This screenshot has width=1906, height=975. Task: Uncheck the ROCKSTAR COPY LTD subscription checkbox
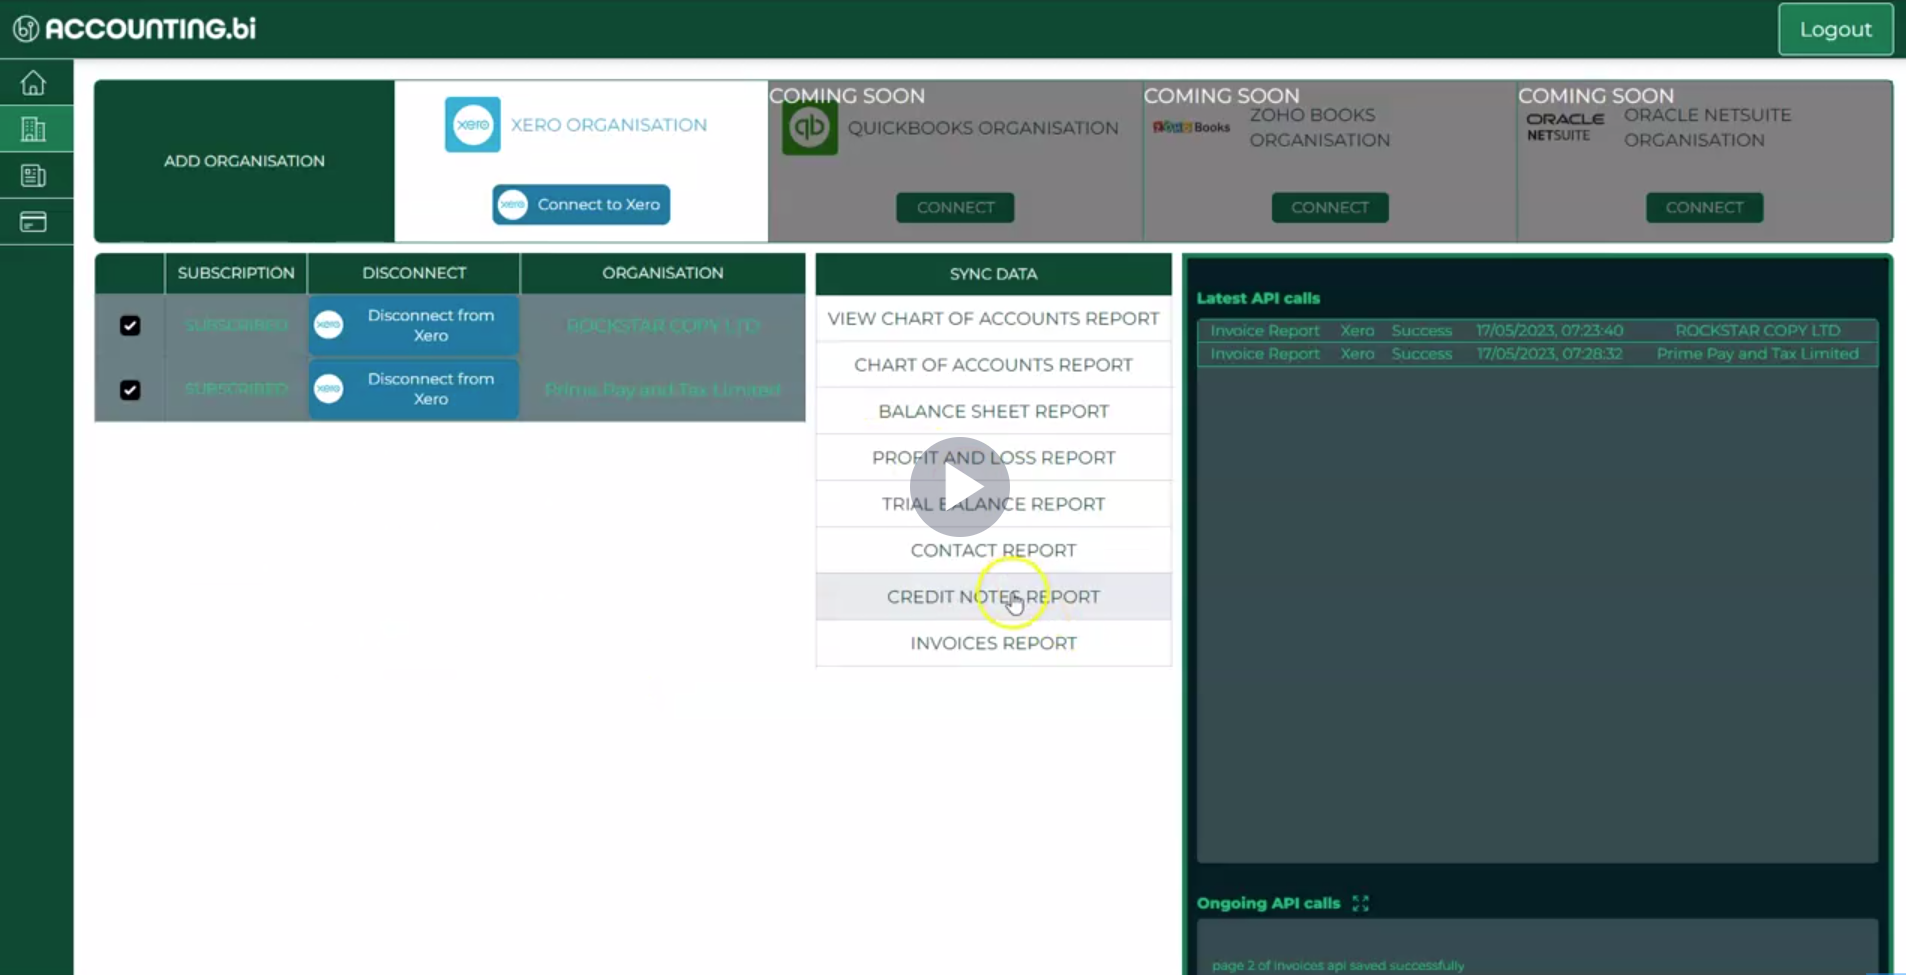129,325
